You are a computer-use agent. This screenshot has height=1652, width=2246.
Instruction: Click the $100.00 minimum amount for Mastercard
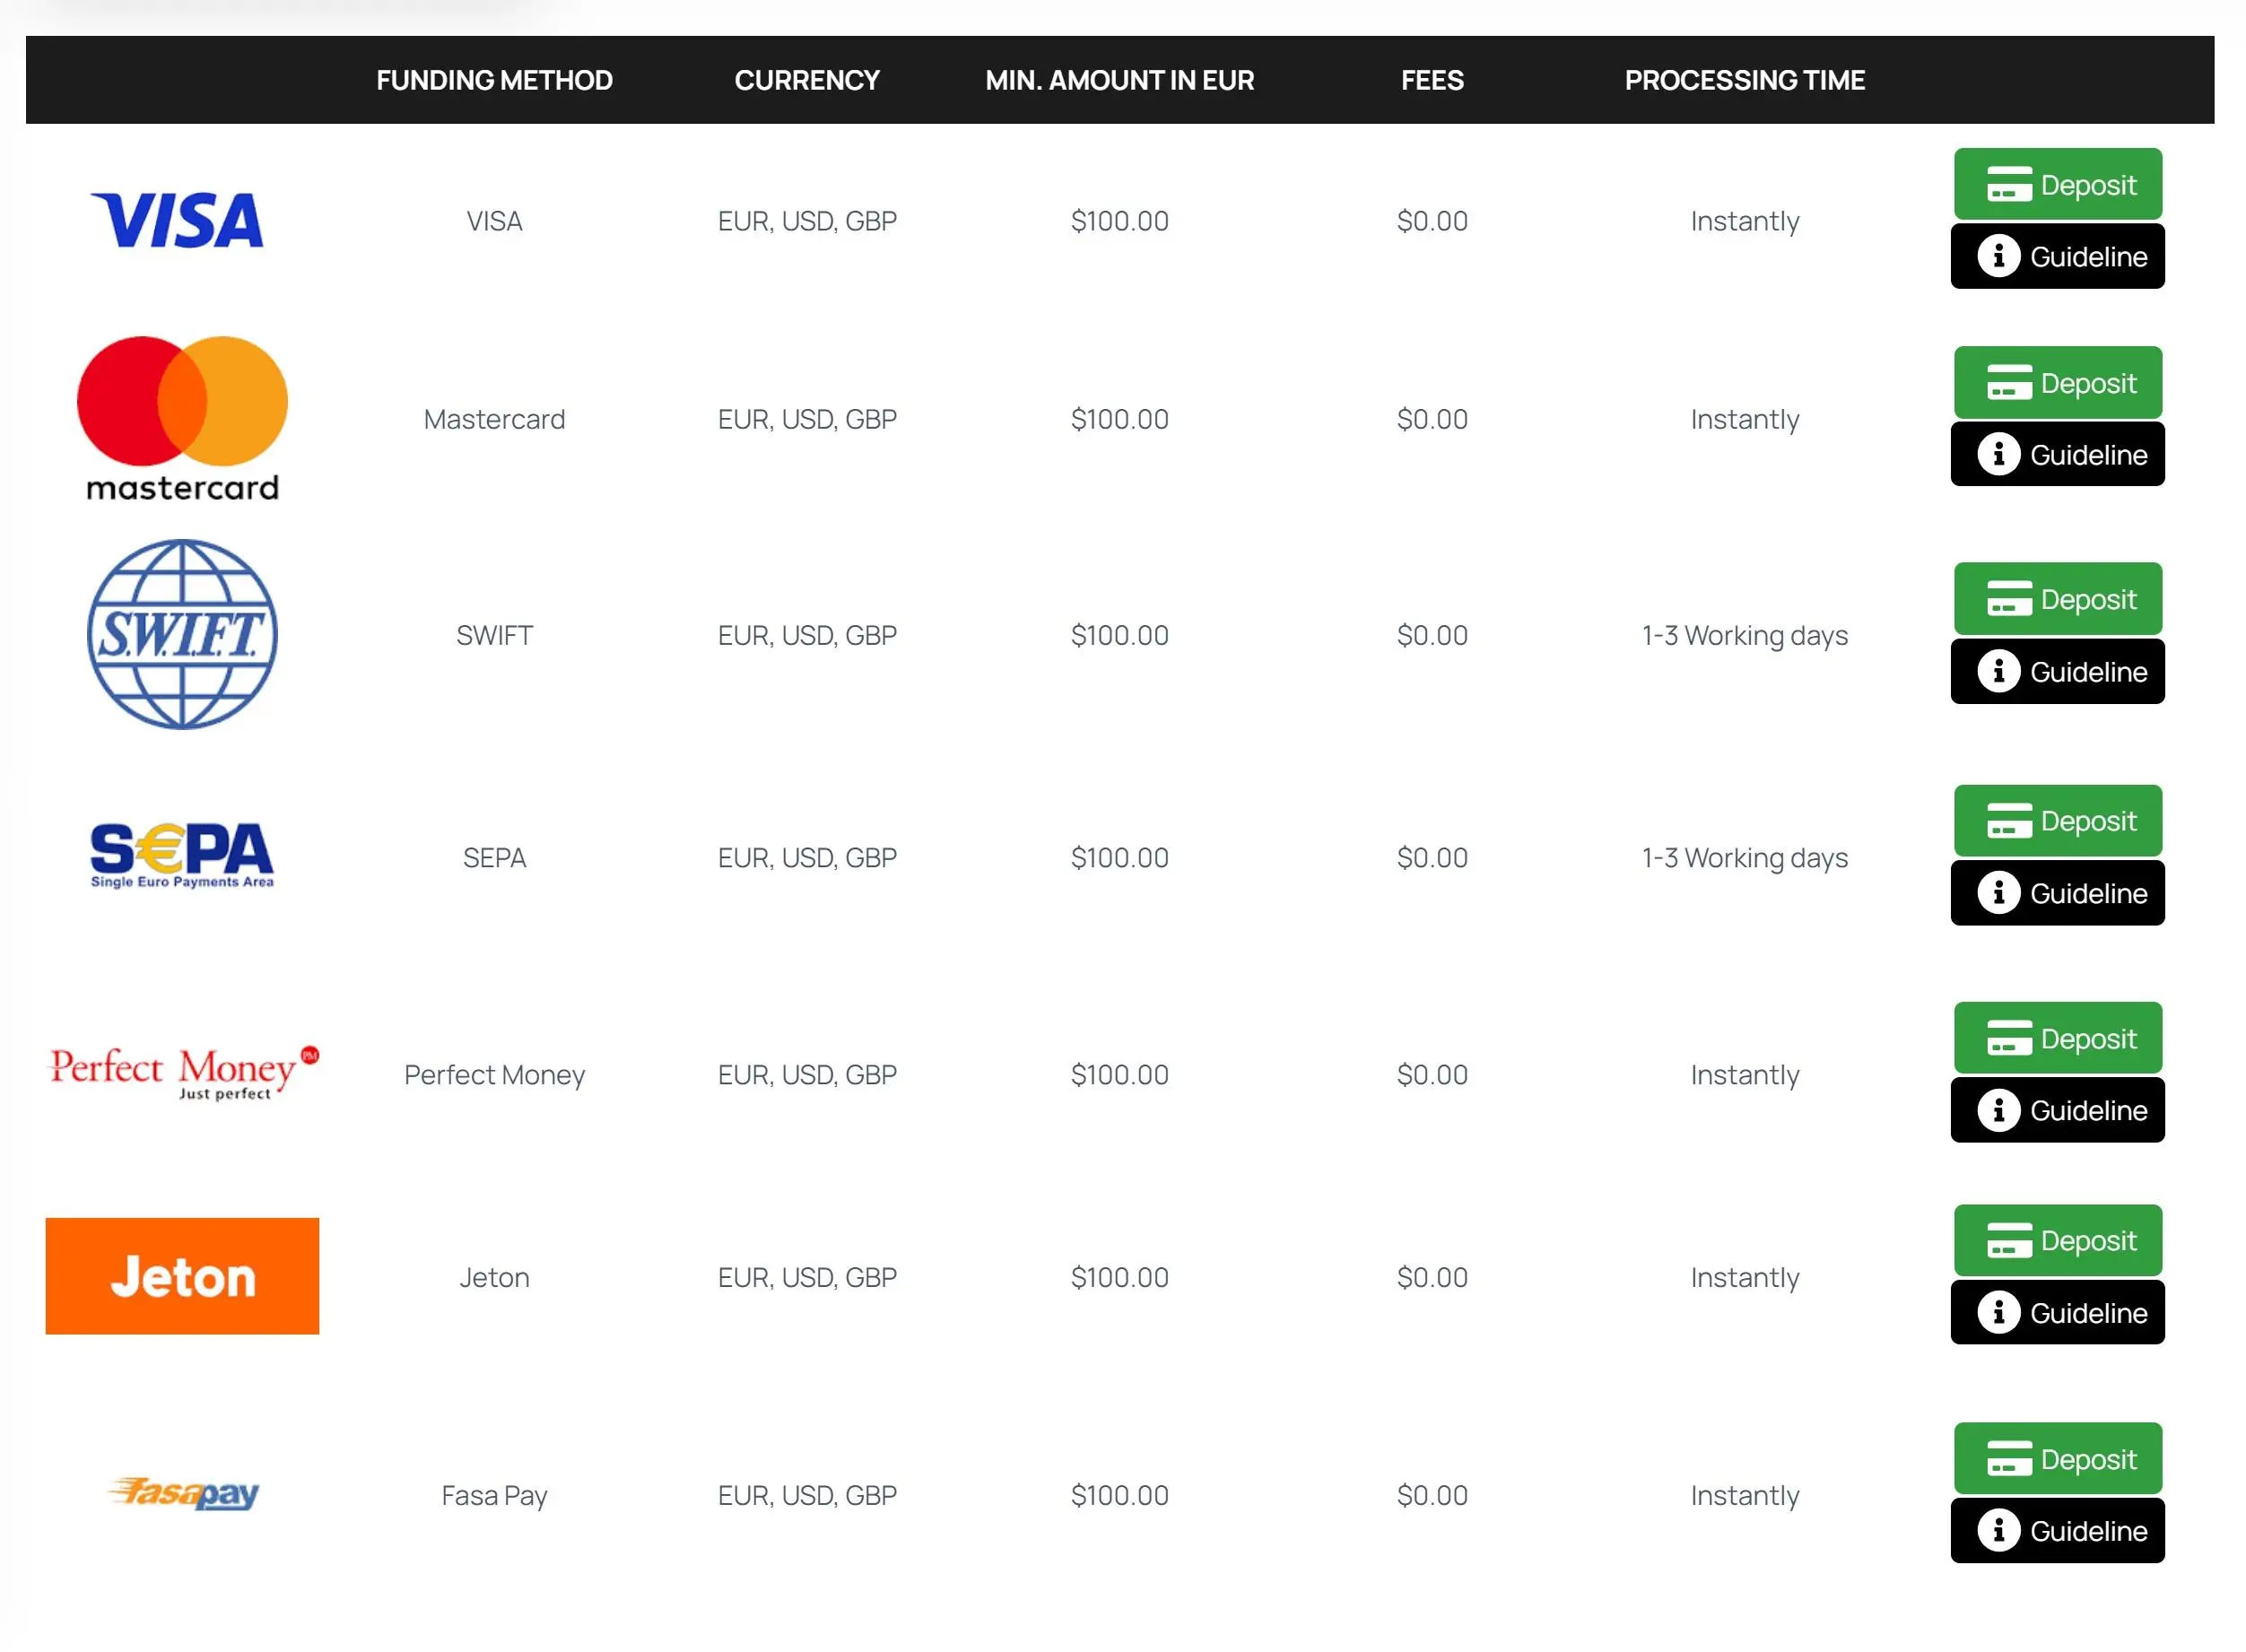(1119, 419)
